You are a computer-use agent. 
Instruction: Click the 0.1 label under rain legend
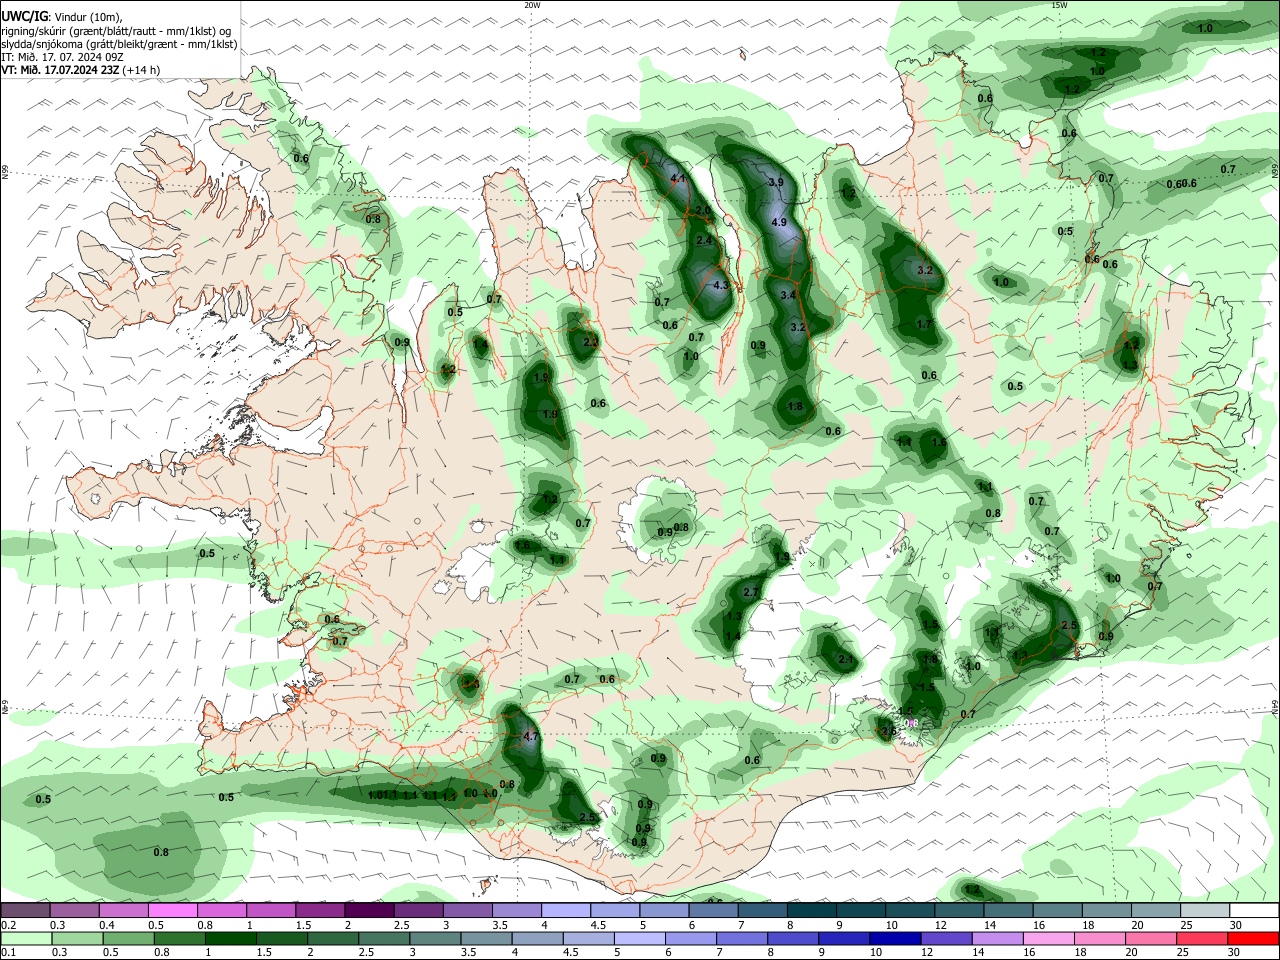(x=8, y=952)
